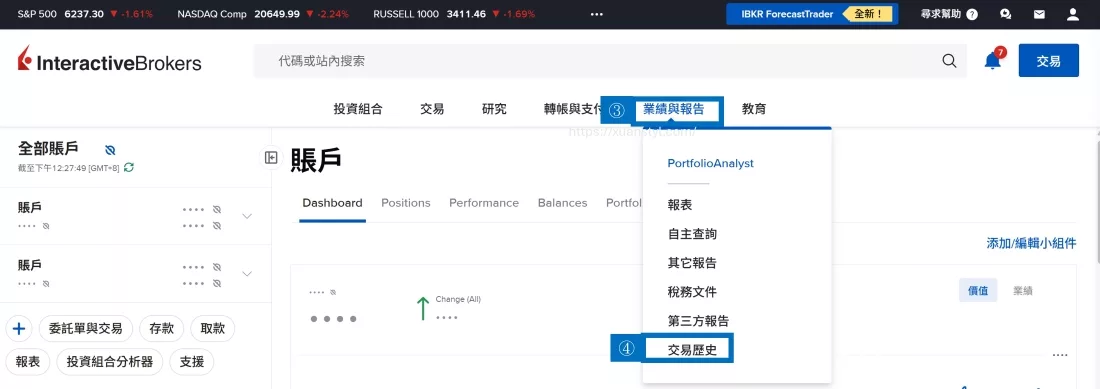Toggle privacy eye beside 全部賬戶
Image resolution: width=1100 pixels, height=389 pixels.
pos(110,150)
